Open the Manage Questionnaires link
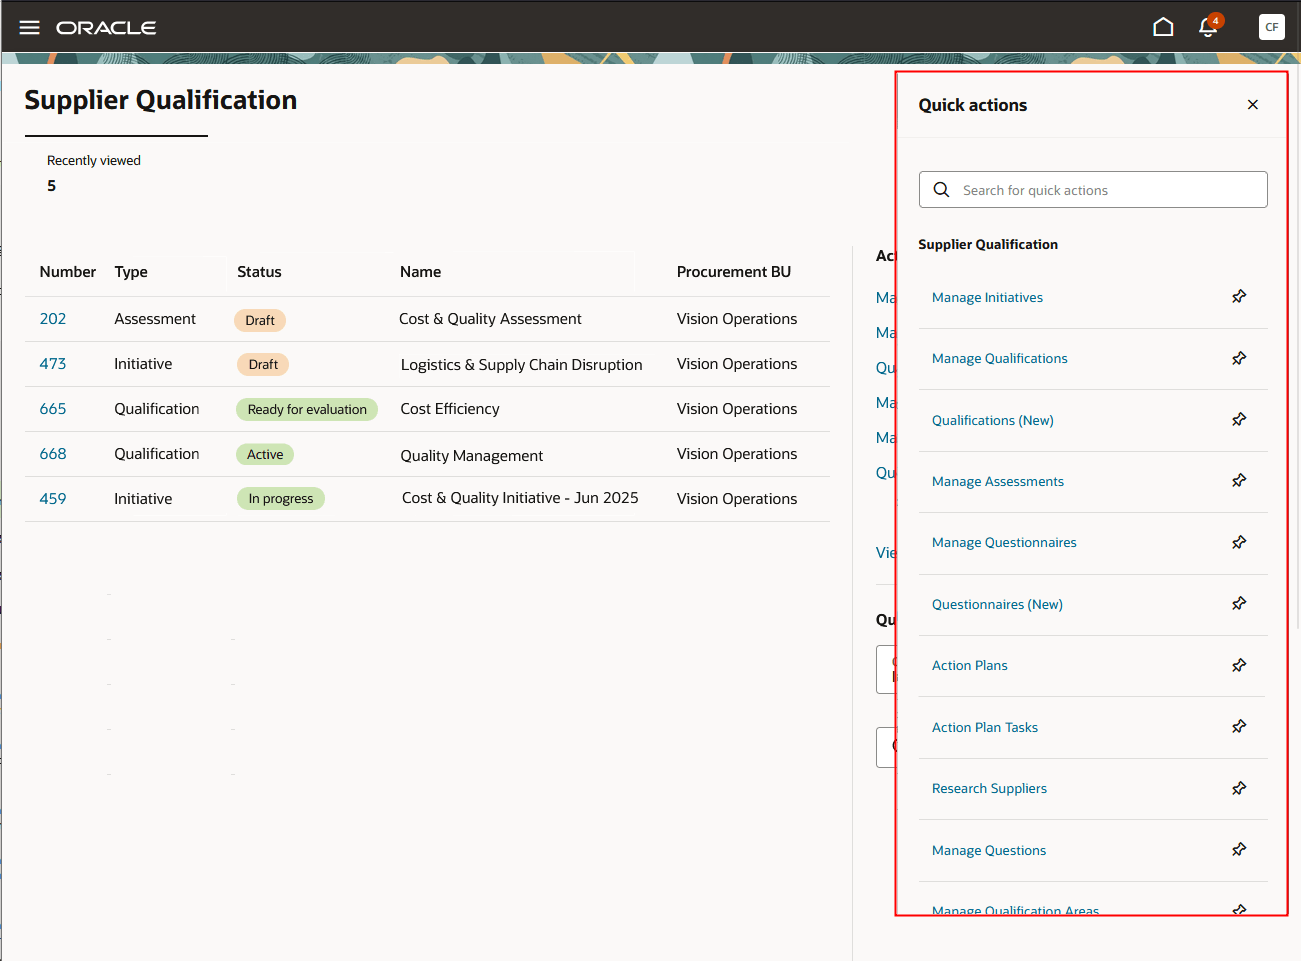 pyautogui.click(x=1004, y=542)
